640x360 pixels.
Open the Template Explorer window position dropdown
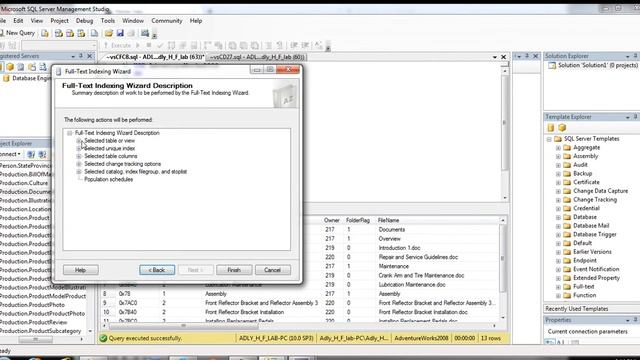pyautogui.click(x=627, y=117)
